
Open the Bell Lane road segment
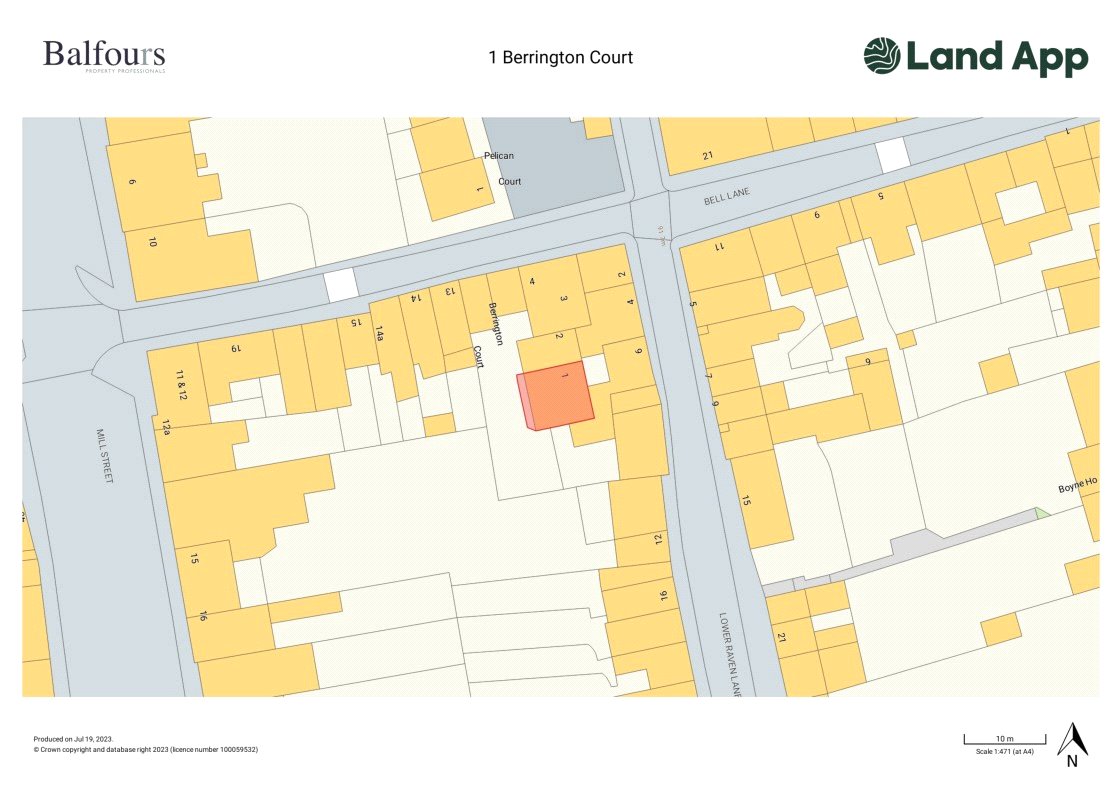729,196
